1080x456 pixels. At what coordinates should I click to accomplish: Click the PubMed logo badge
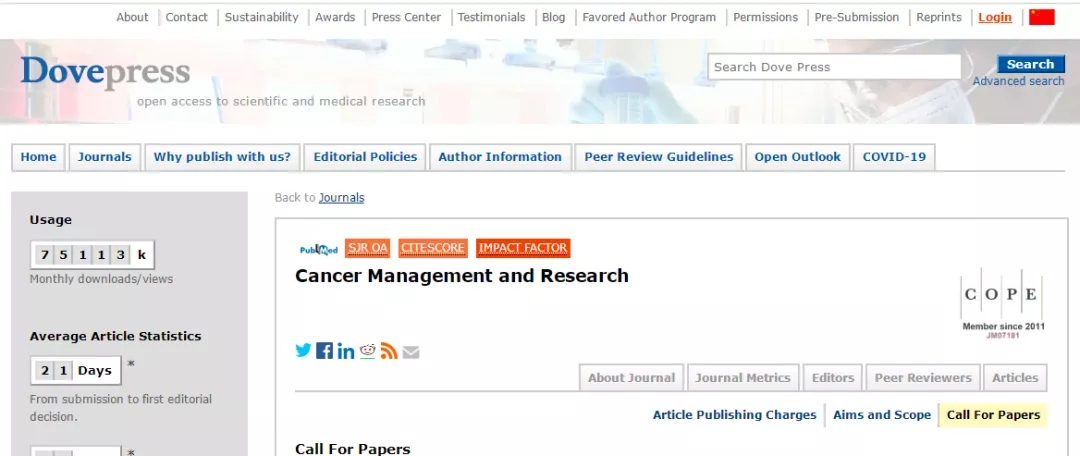pyautogui.click(x=319, y=249)
